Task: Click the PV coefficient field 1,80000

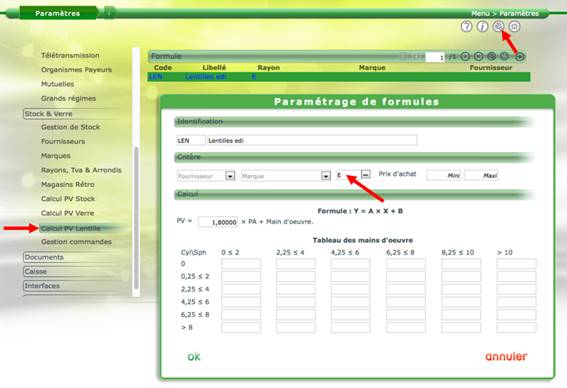Action: coord(218,222)
